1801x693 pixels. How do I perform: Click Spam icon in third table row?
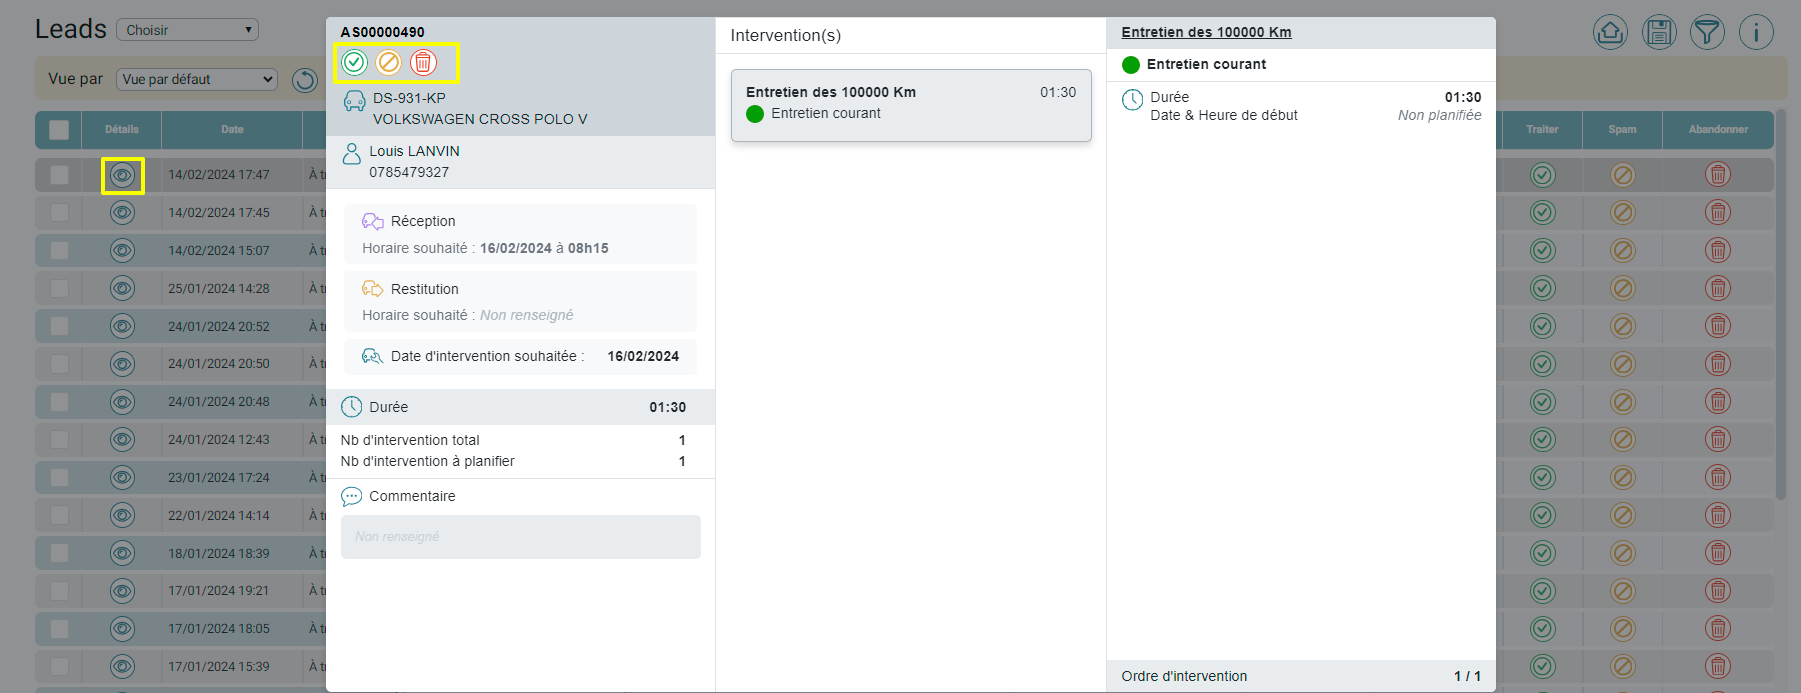pos(1623,250)
